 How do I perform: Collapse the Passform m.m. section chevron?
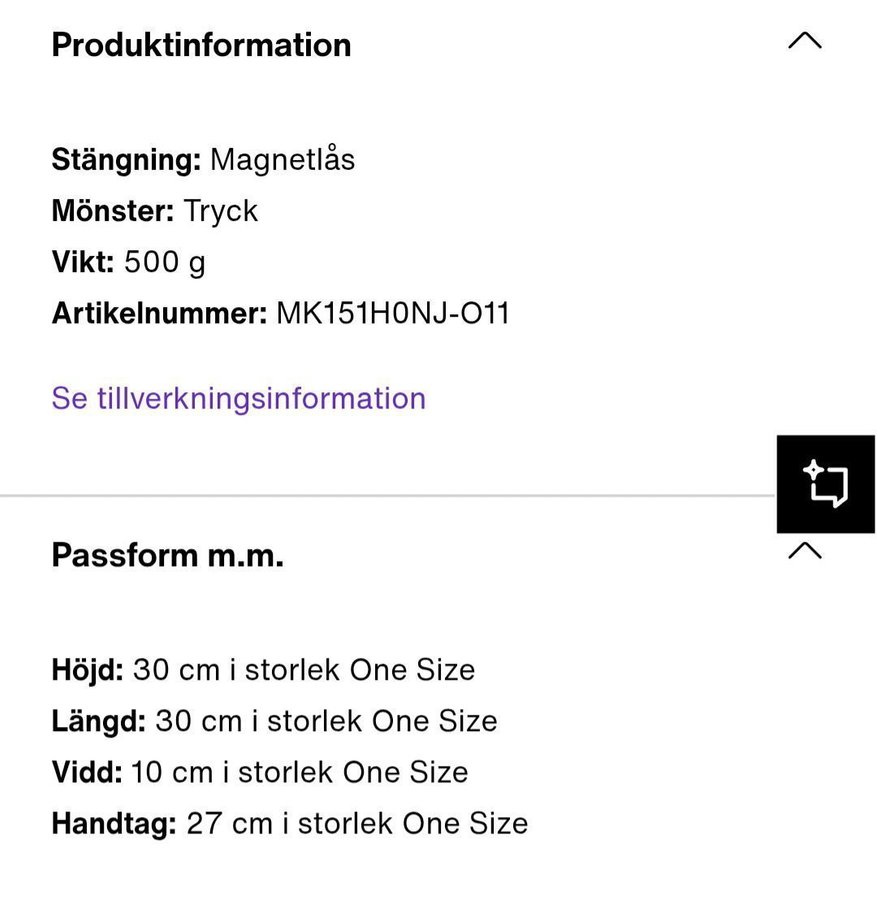click(x=804, y=550)
